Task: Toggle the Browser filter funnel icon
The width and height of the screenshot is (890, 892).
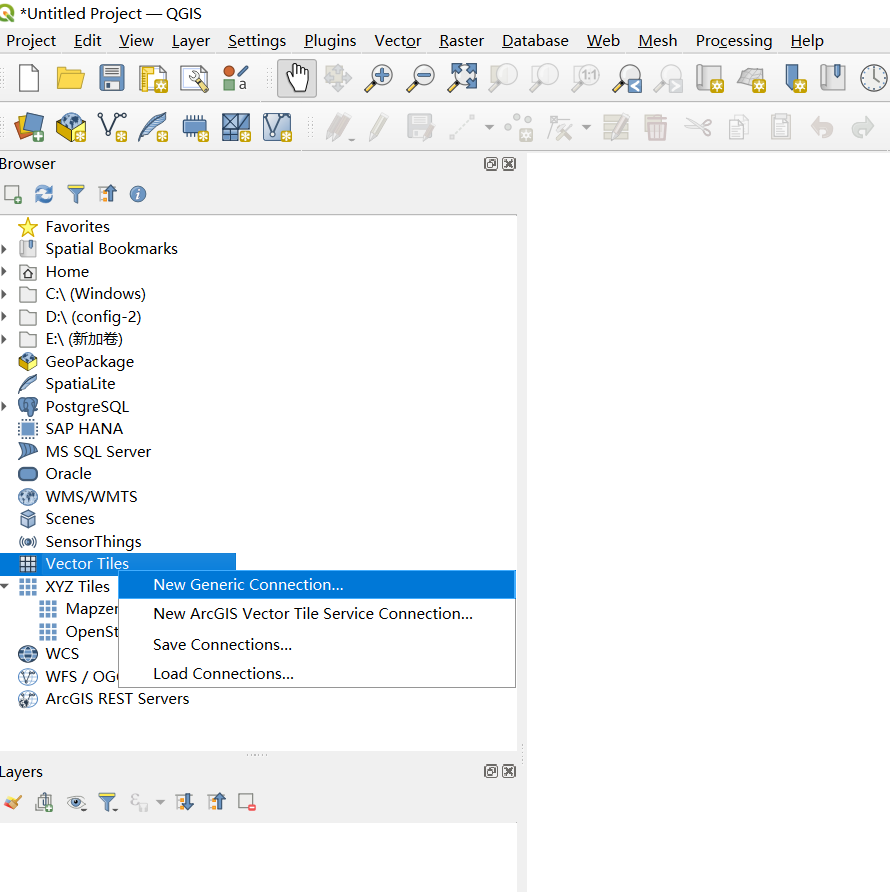Action: pyautogui.click(x=76, y=194)
